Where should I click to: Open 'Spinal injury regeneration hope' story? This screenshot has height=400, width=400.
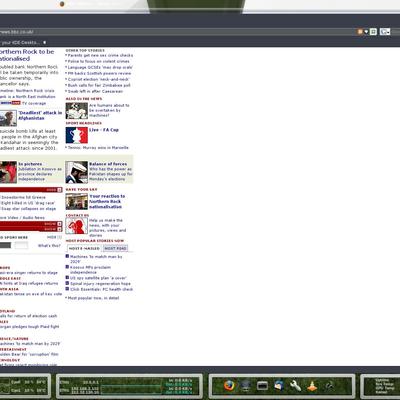(x=100, y=284)
